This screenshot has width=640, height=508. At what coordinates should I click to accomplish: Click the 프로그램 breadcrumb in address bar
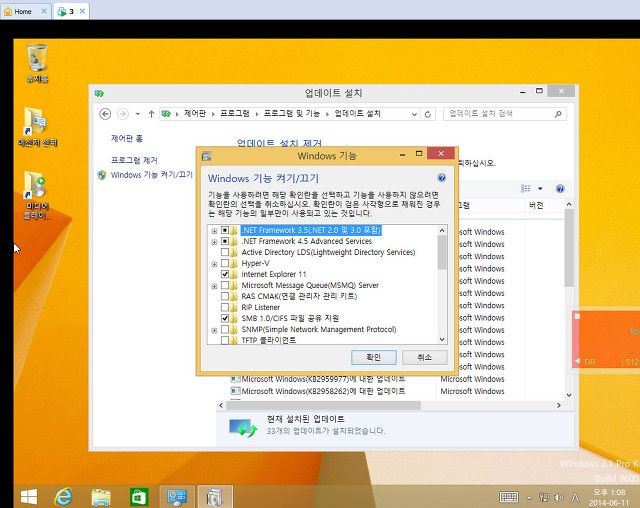[x=235, y=113]
